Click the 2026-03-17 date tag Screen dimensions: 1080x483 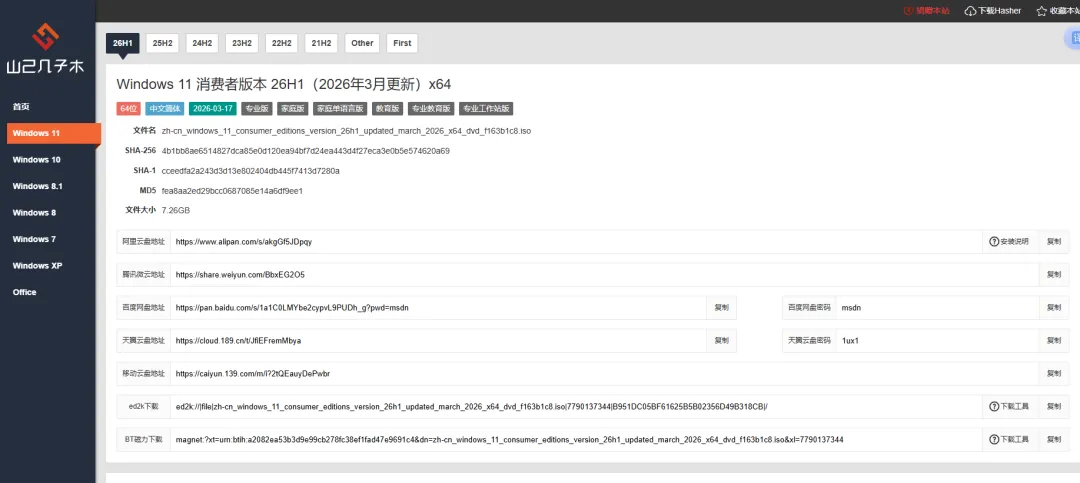coord(213,109)
